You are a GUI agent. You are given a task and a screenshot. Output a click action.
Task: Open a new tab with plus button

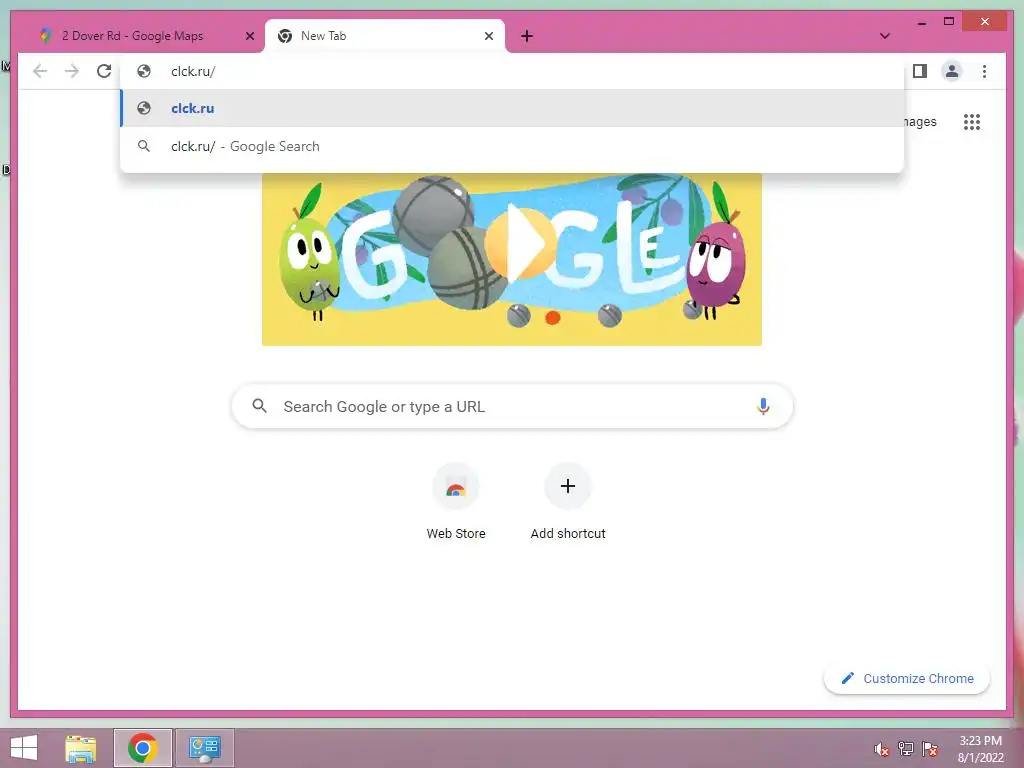pos(527,36)
